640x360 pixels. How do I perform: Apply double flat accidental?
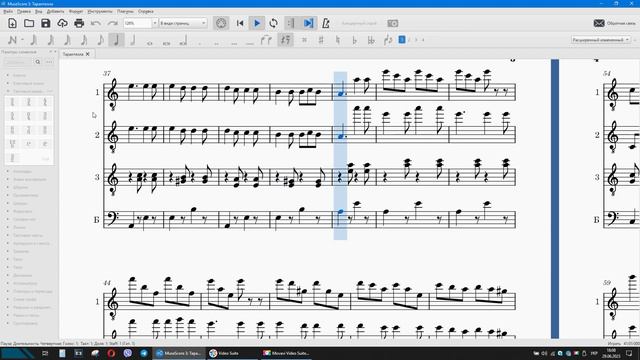click(x=371, y=40)
